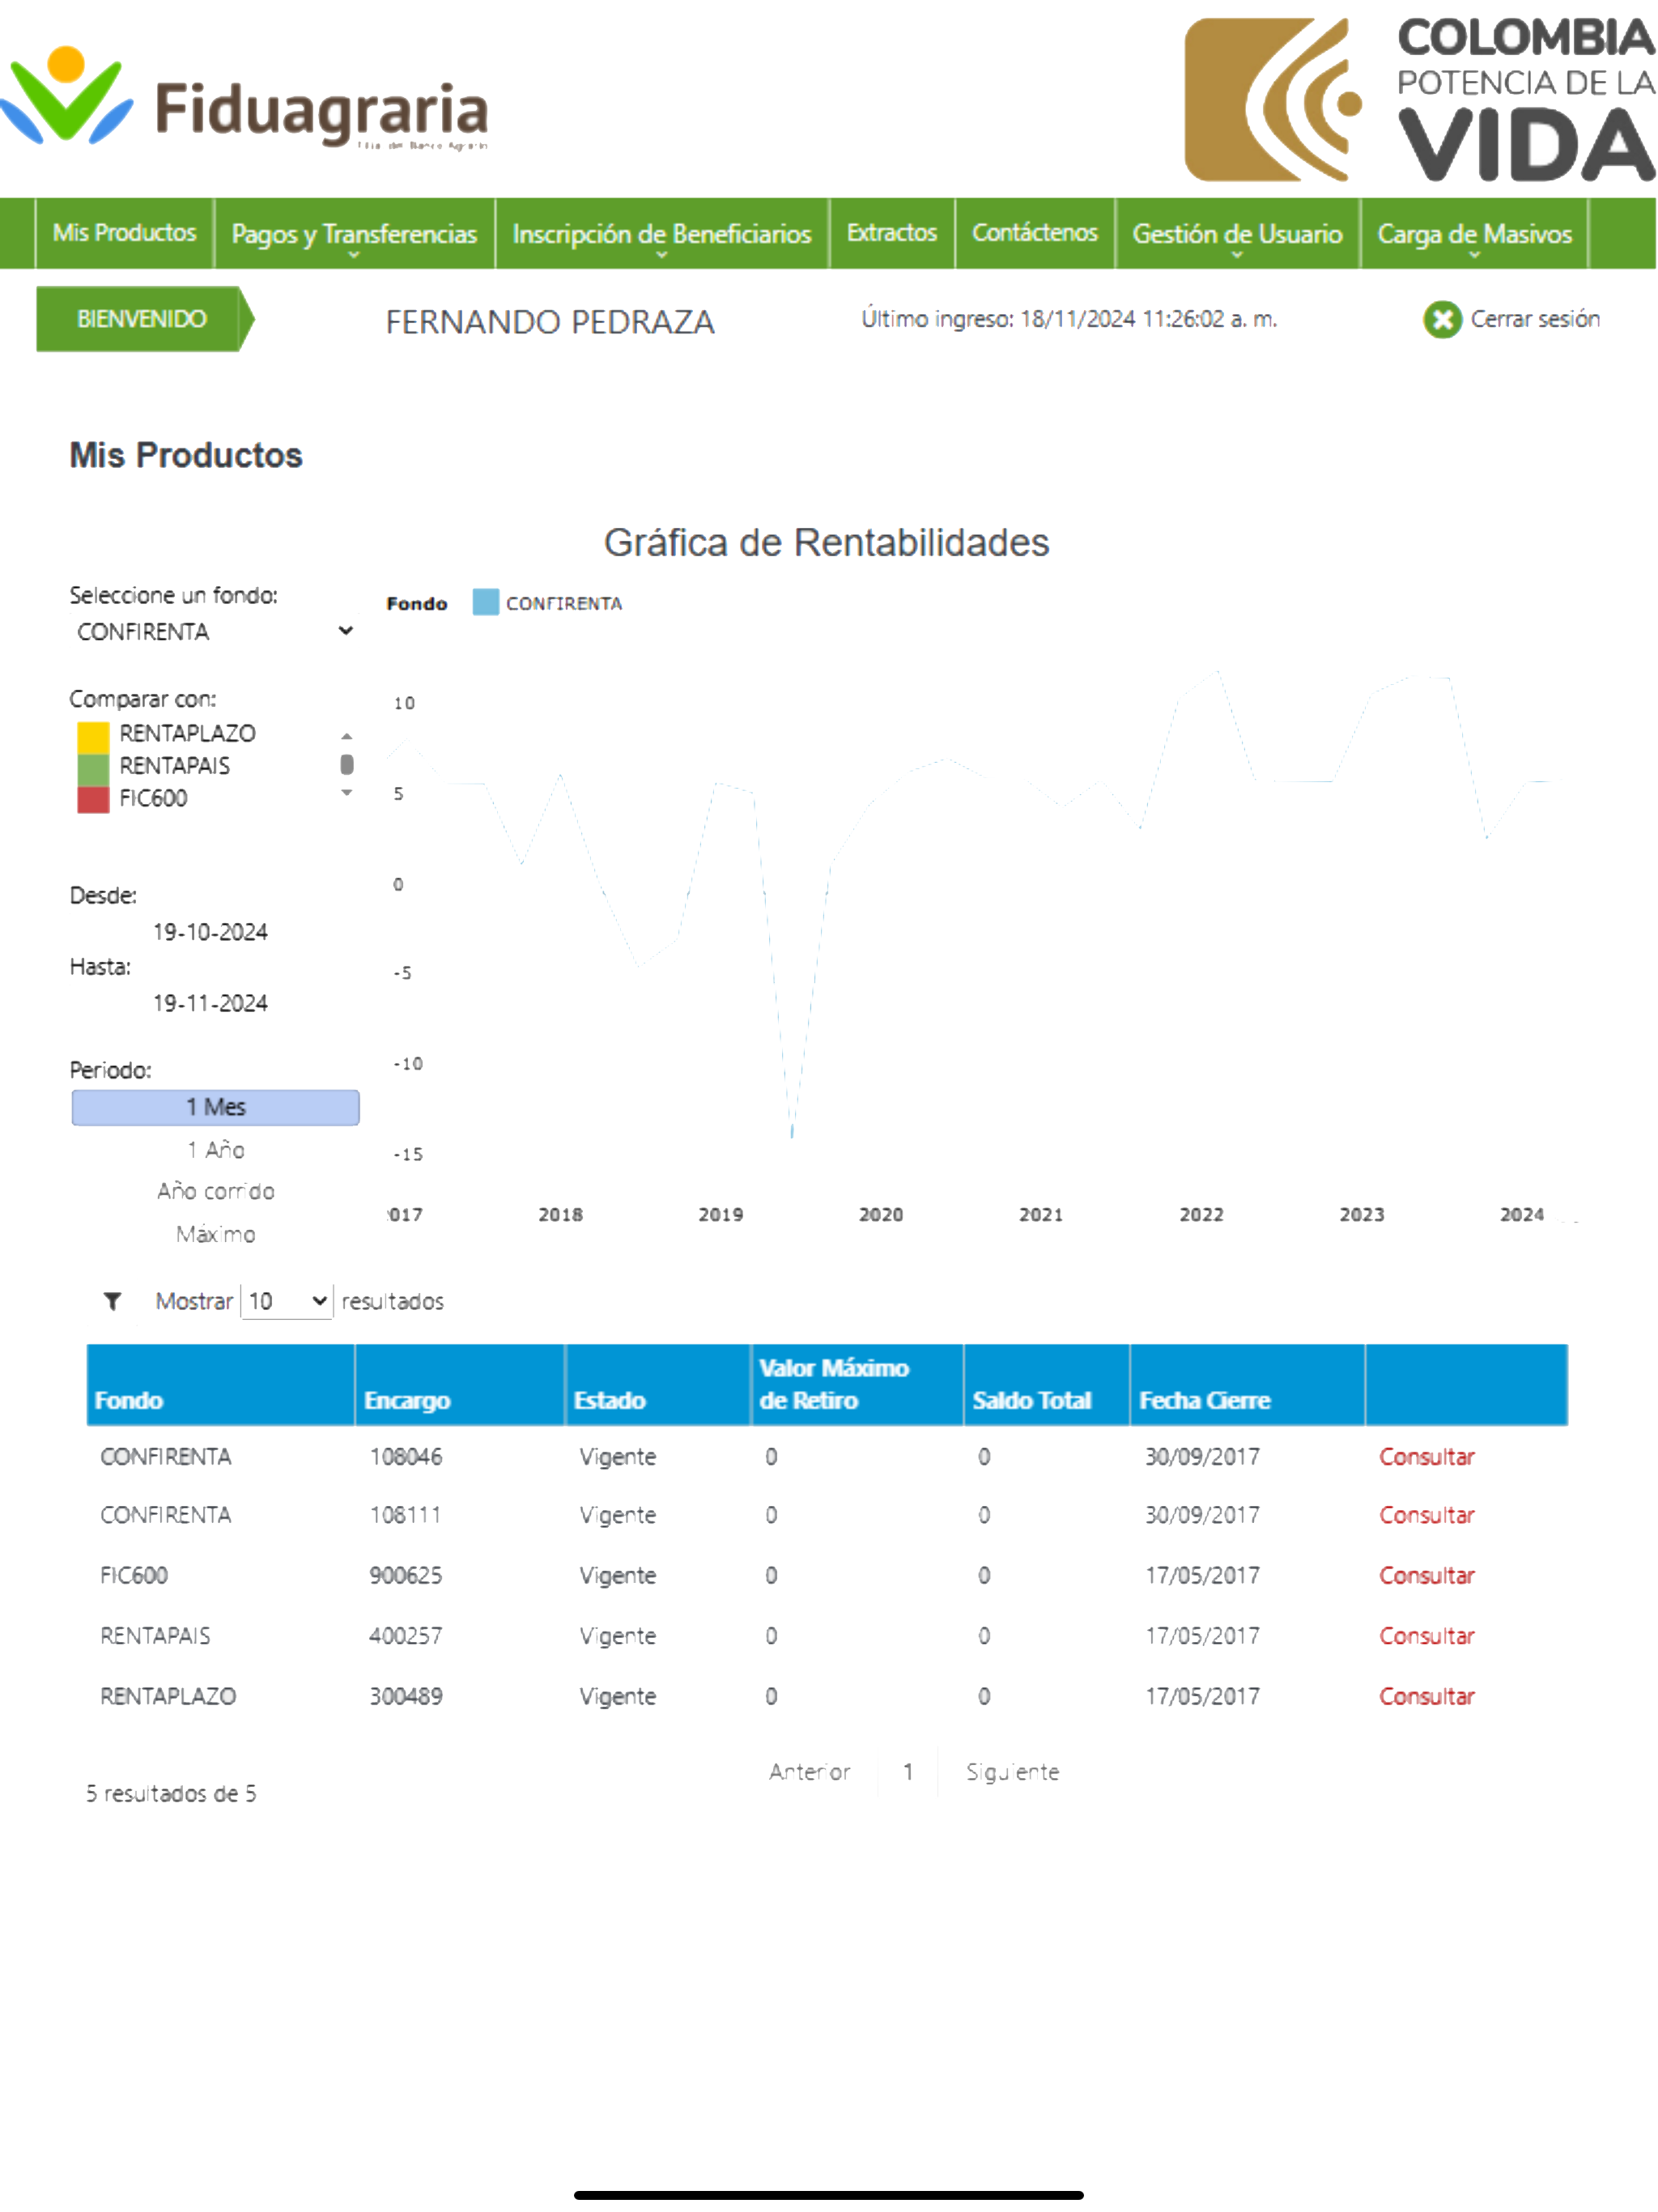Click scroll down arrow in Comparar con list
The height and width of the screenshot is (2212, 1658).
click(x=347, y=793)
